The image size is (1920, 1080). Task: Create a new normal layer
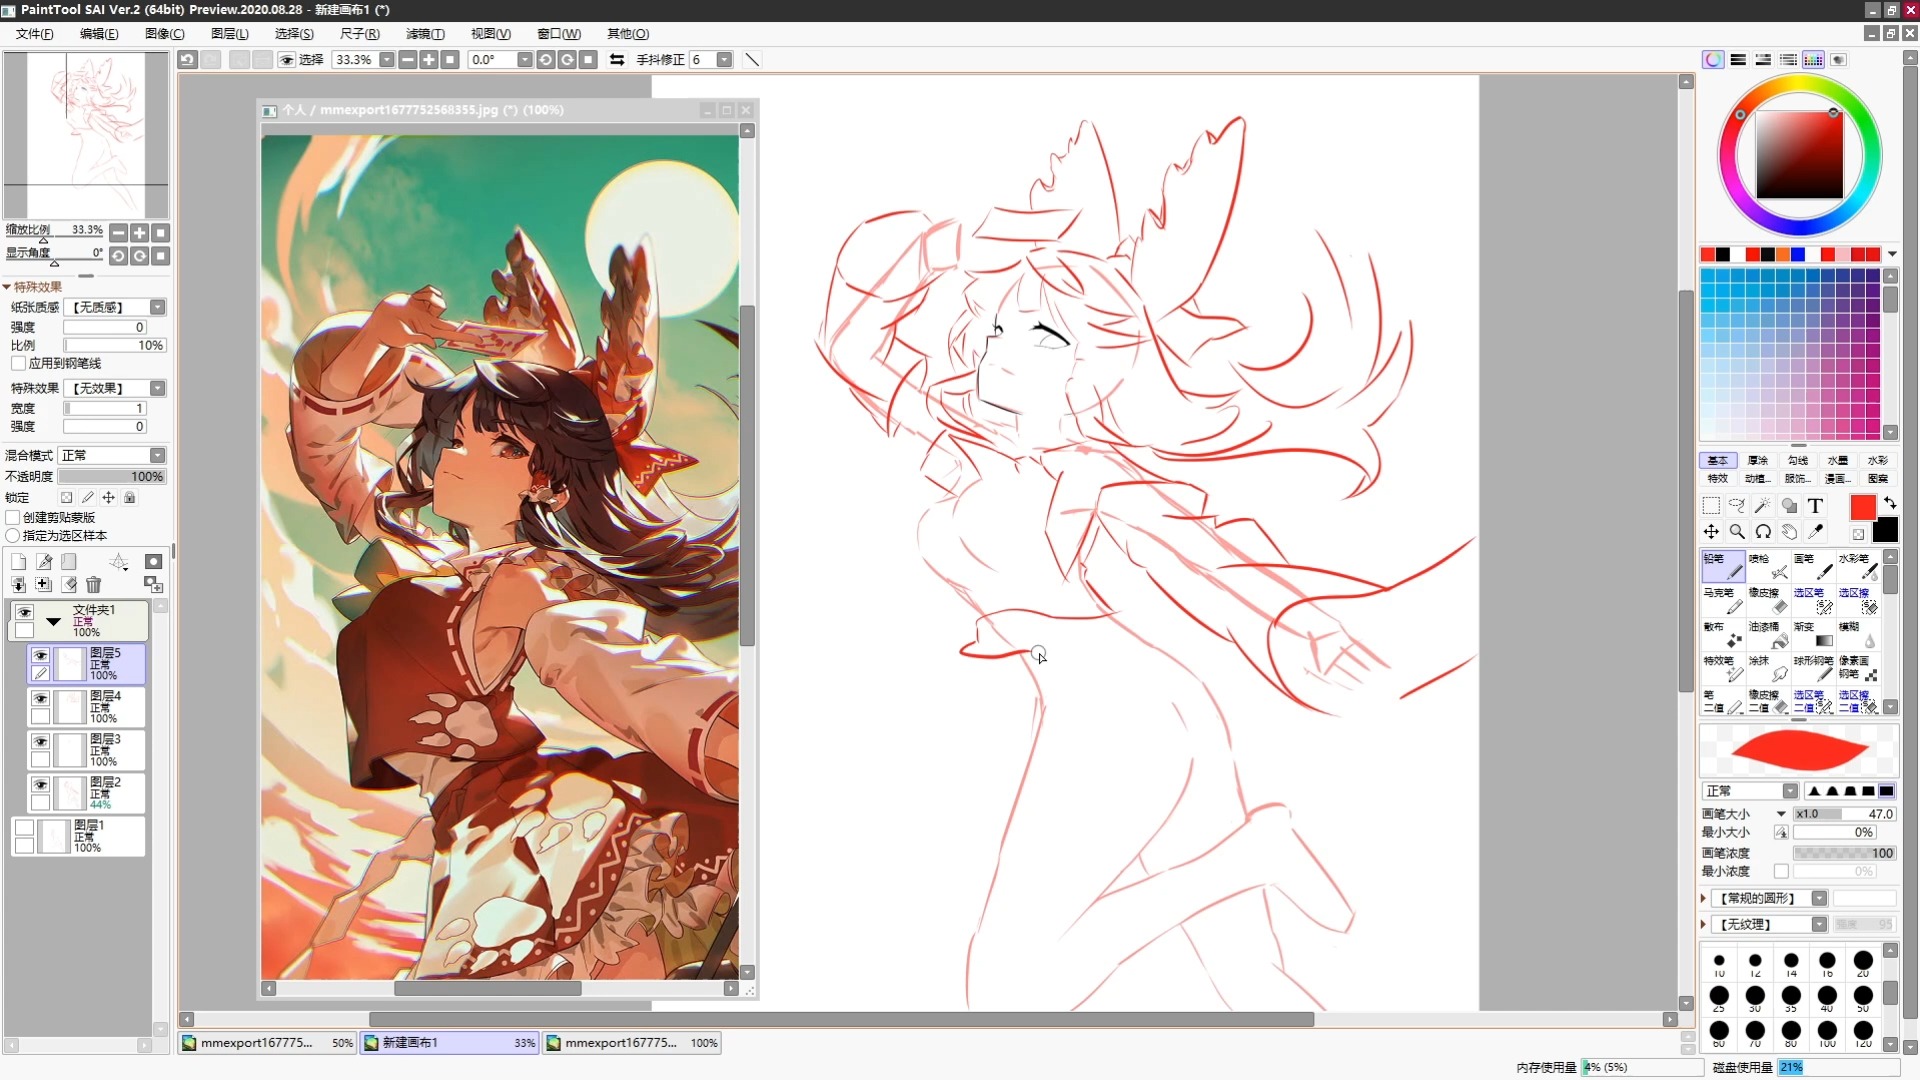click(x=18, y=562)
